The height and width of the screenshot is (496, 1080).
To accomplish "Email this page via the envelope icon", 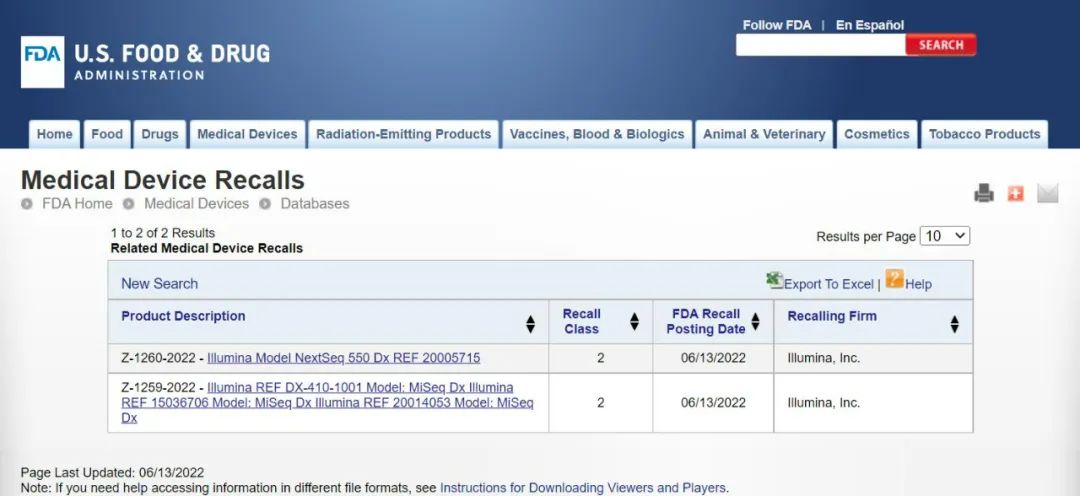I will tap(1048, 194).
